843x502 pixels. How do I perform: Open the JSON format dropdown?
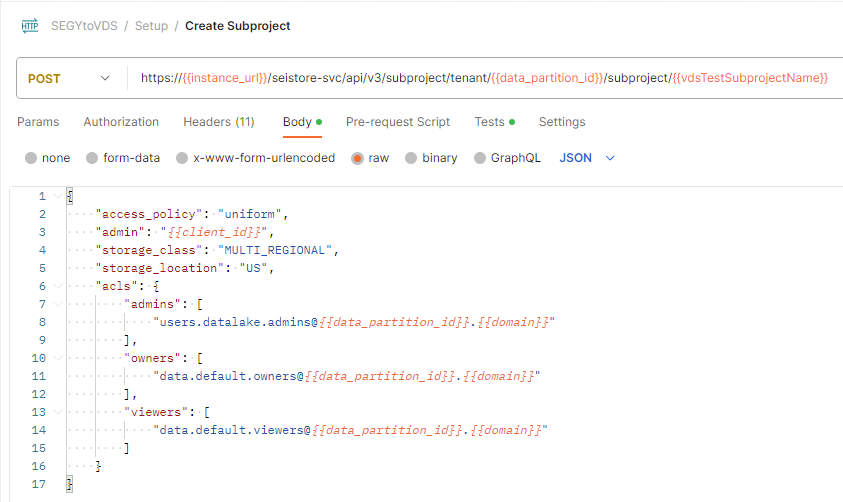pyautogui.click(x=587, y=158)
